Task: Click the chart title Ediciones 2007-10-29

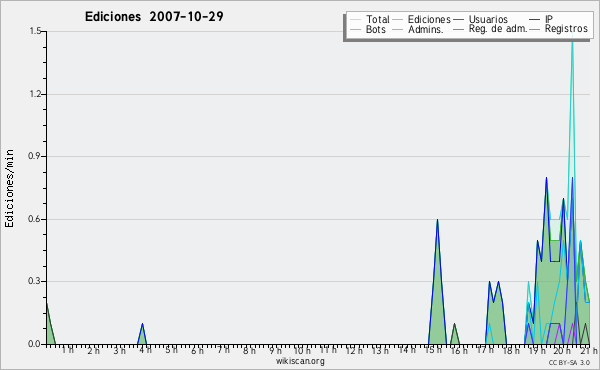Action: click(154, 16)
